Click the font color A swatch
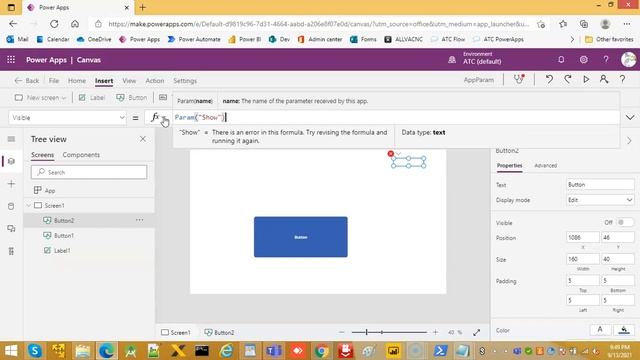Viewport: 640px width, 360px height. point(600,330)
